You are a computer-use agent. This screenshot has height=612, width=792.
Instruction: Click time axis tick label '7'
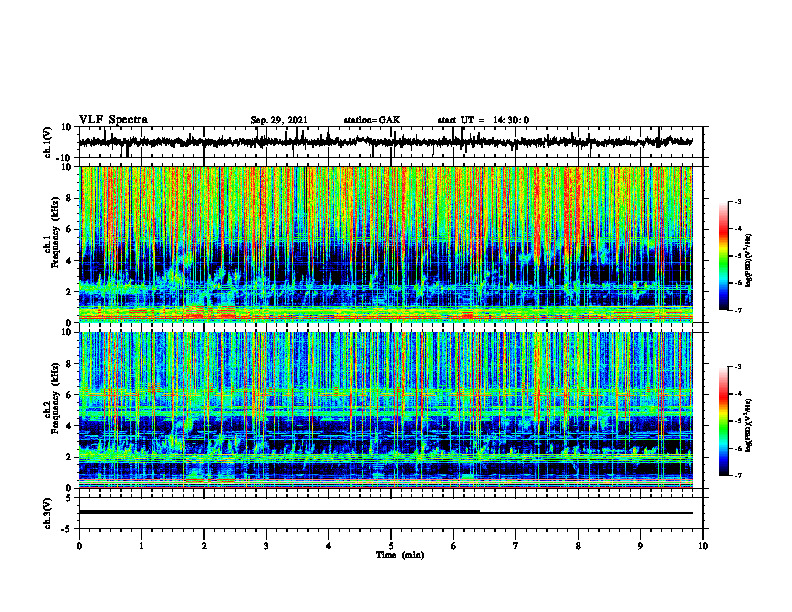point(516,546)
